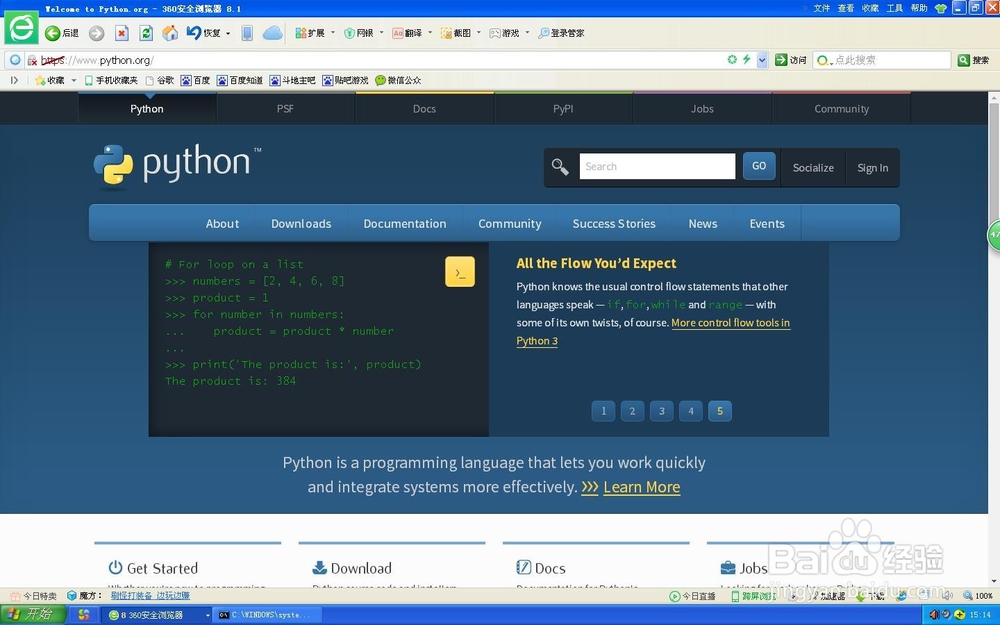Open the 查看 menu
This screenshot has height=625, width=1000.
[x=846, y=8]
